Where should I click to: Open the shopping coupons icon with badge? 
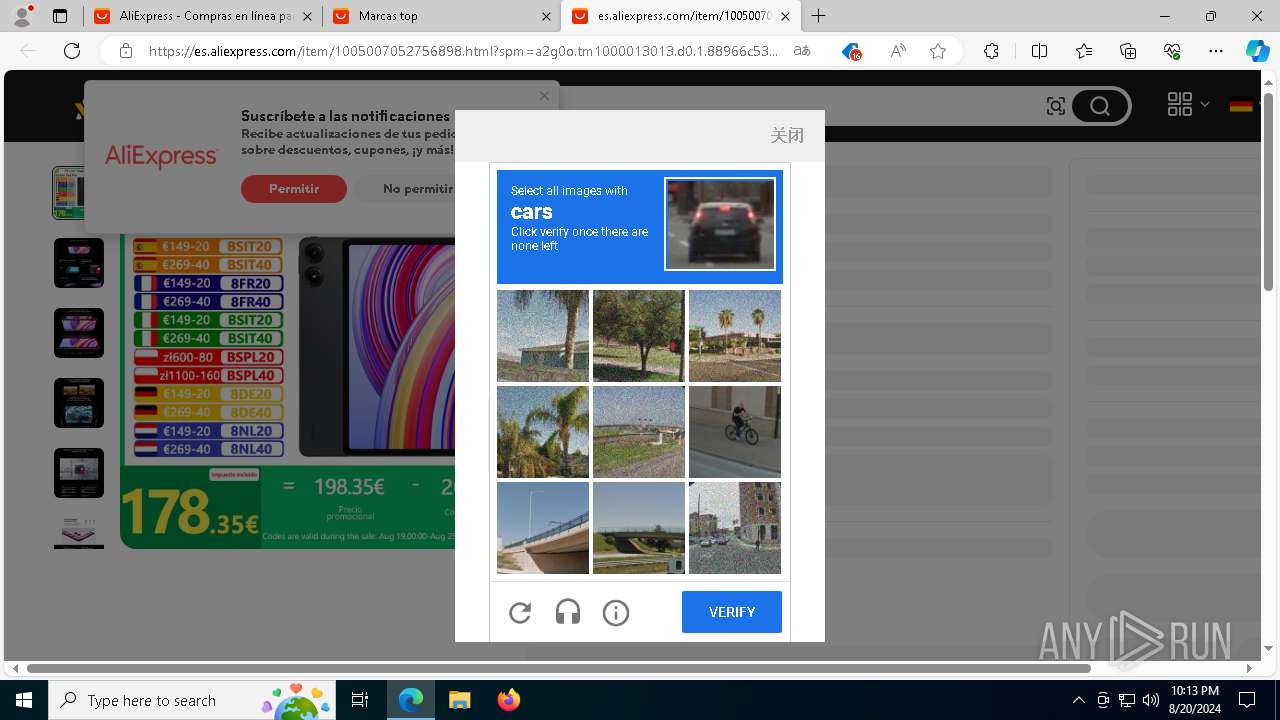point(851,51)
